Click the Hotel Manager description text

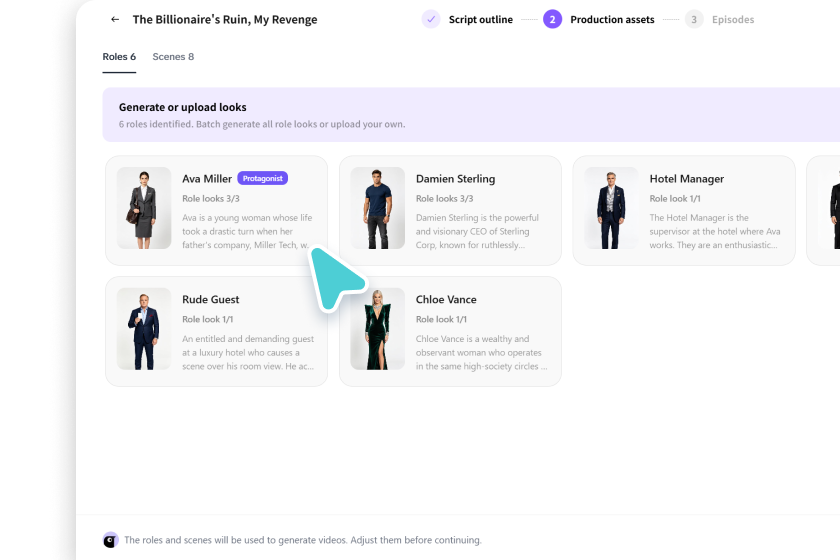[715, 232]
